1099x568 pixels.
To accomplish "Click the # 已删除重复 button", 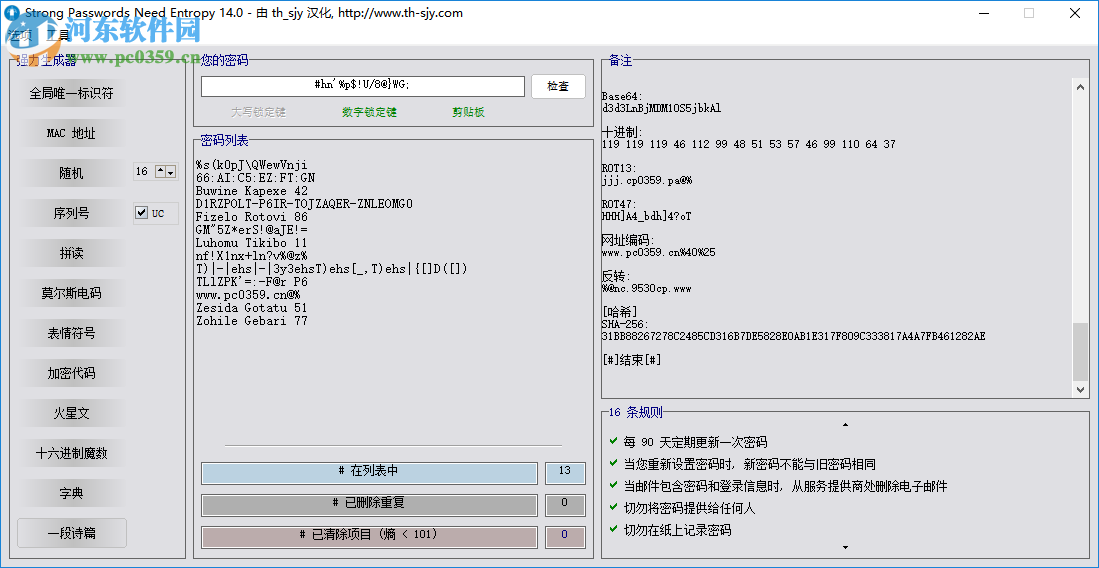I will 369,505.
